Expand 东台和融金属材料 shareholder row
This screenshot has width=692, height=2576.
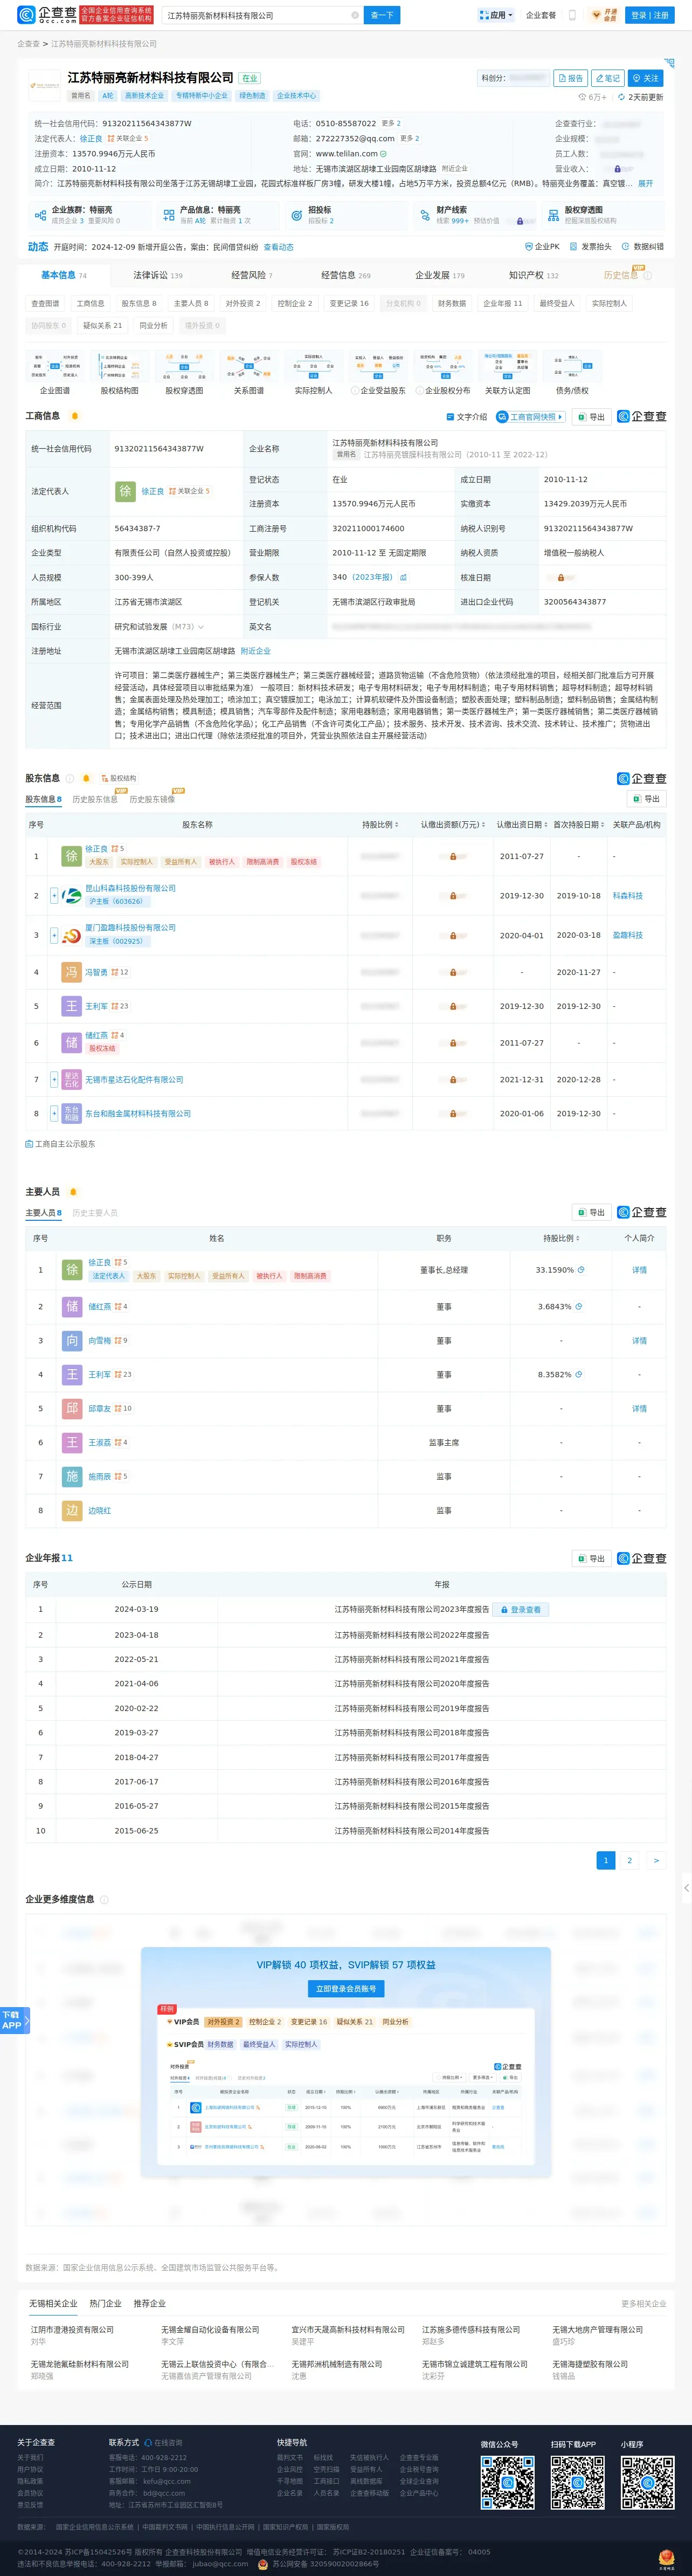click(54, 1113)
